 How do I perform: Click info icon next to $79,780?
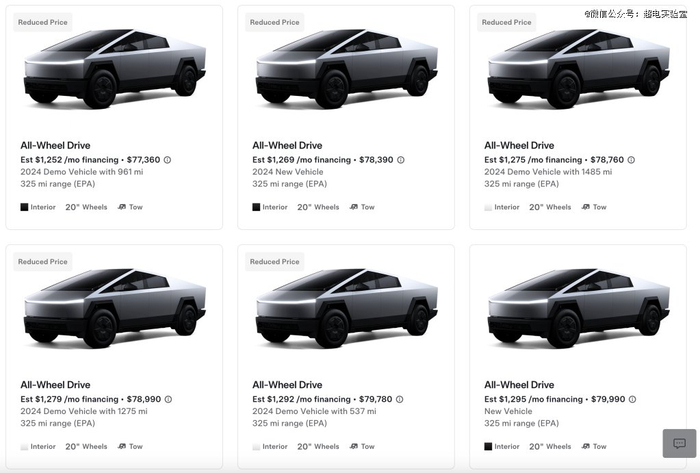(399, 399)
